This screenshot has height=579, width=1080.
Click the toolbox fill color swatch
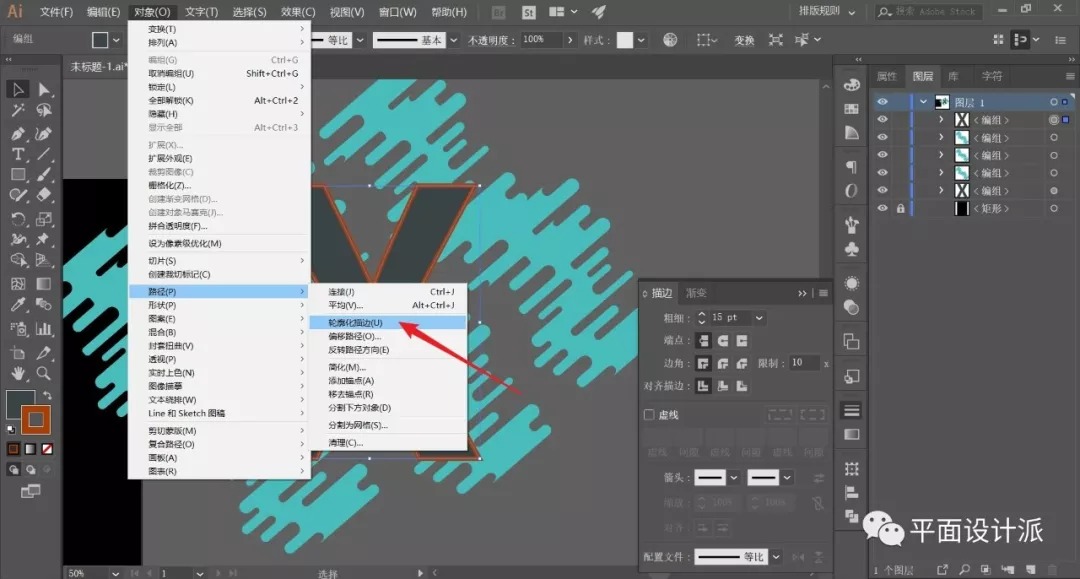click(x=19, y=403)
